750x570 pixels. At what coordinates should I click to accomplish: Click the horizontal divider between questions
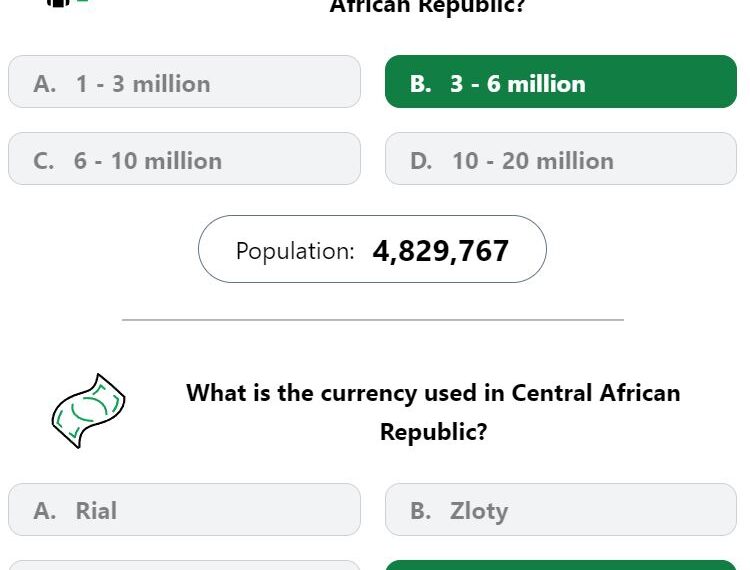point(373,319)
